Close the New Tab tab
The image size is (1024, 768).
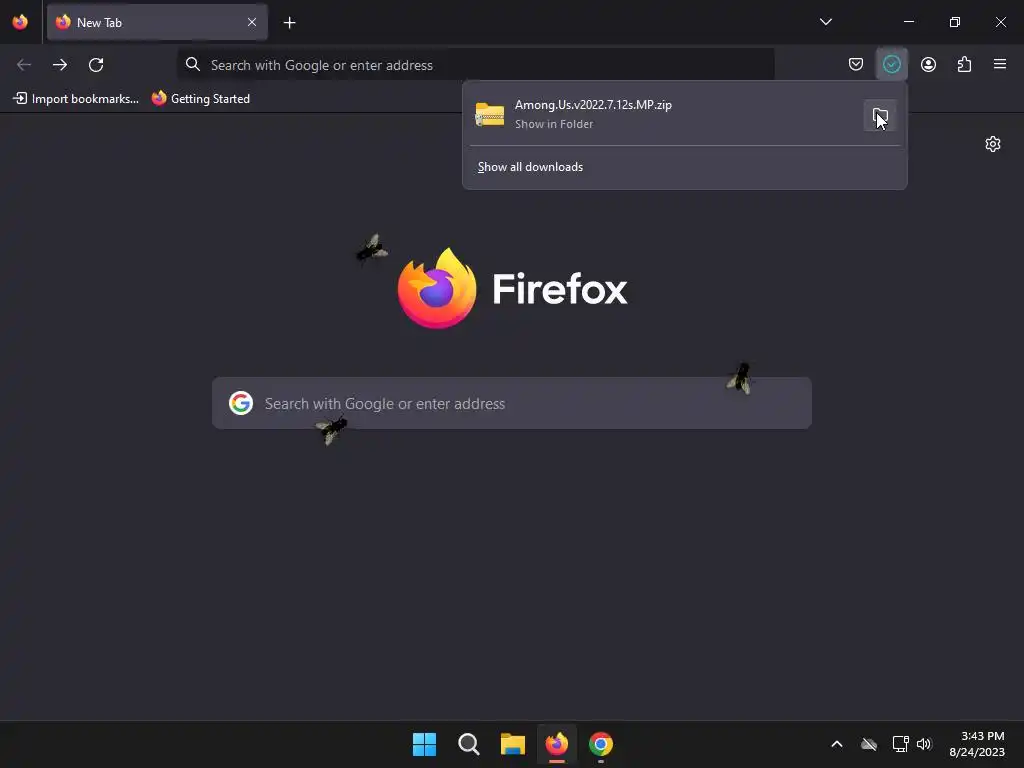pos(251,22)
